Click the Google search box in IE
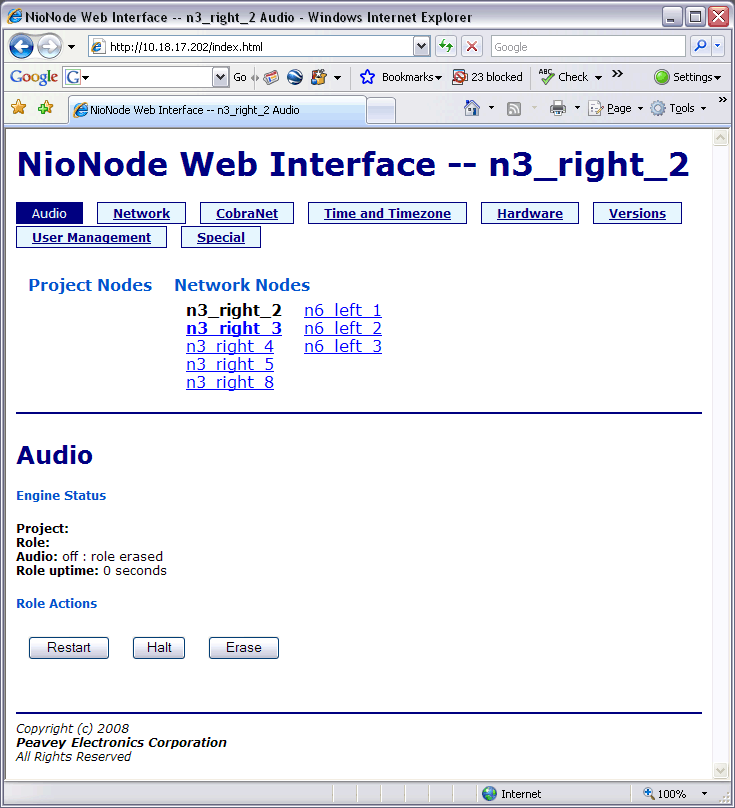 click(x=588, y=47)
